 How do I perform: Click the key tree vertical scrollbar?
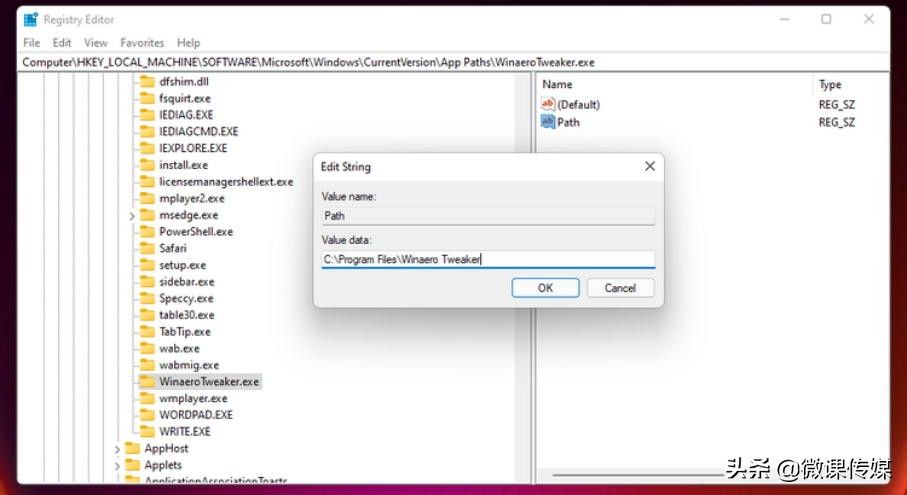[x=523, y=278]
